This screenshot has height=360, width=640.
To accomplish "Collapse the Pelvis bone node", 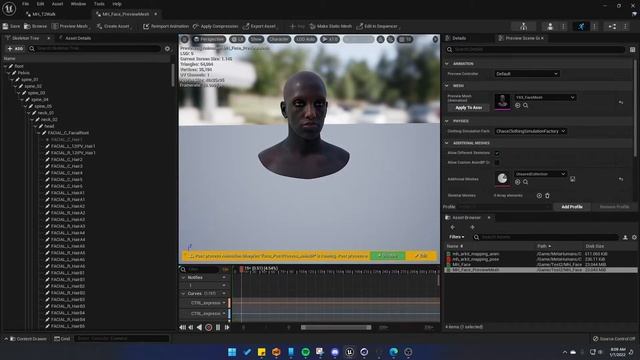I will [9, 73].
